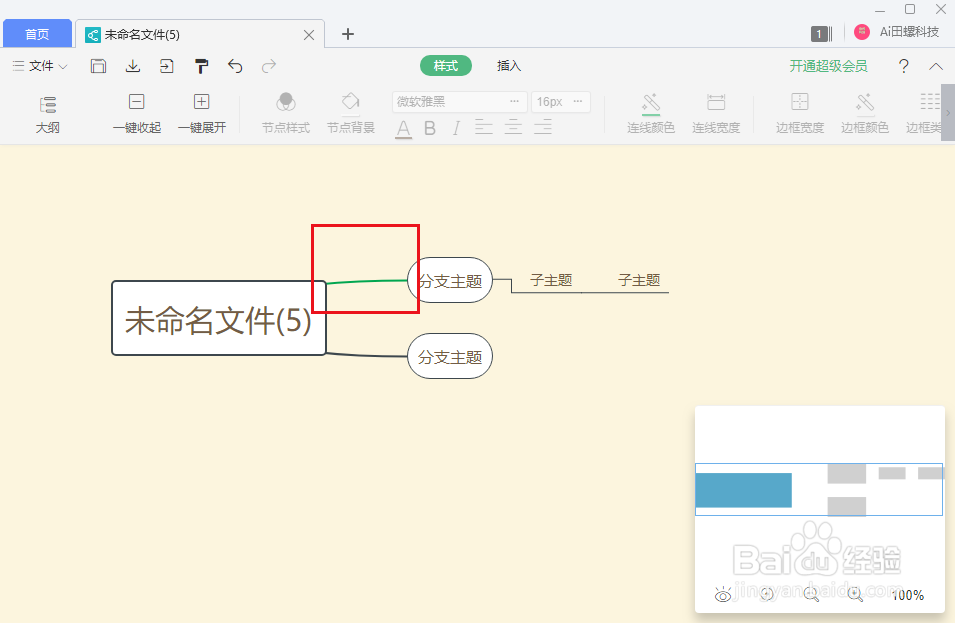This screenshot has width=955, height=623.
Task: Toggle the eye visibility icon in minimap panel
Action: [x=723, y=595]
